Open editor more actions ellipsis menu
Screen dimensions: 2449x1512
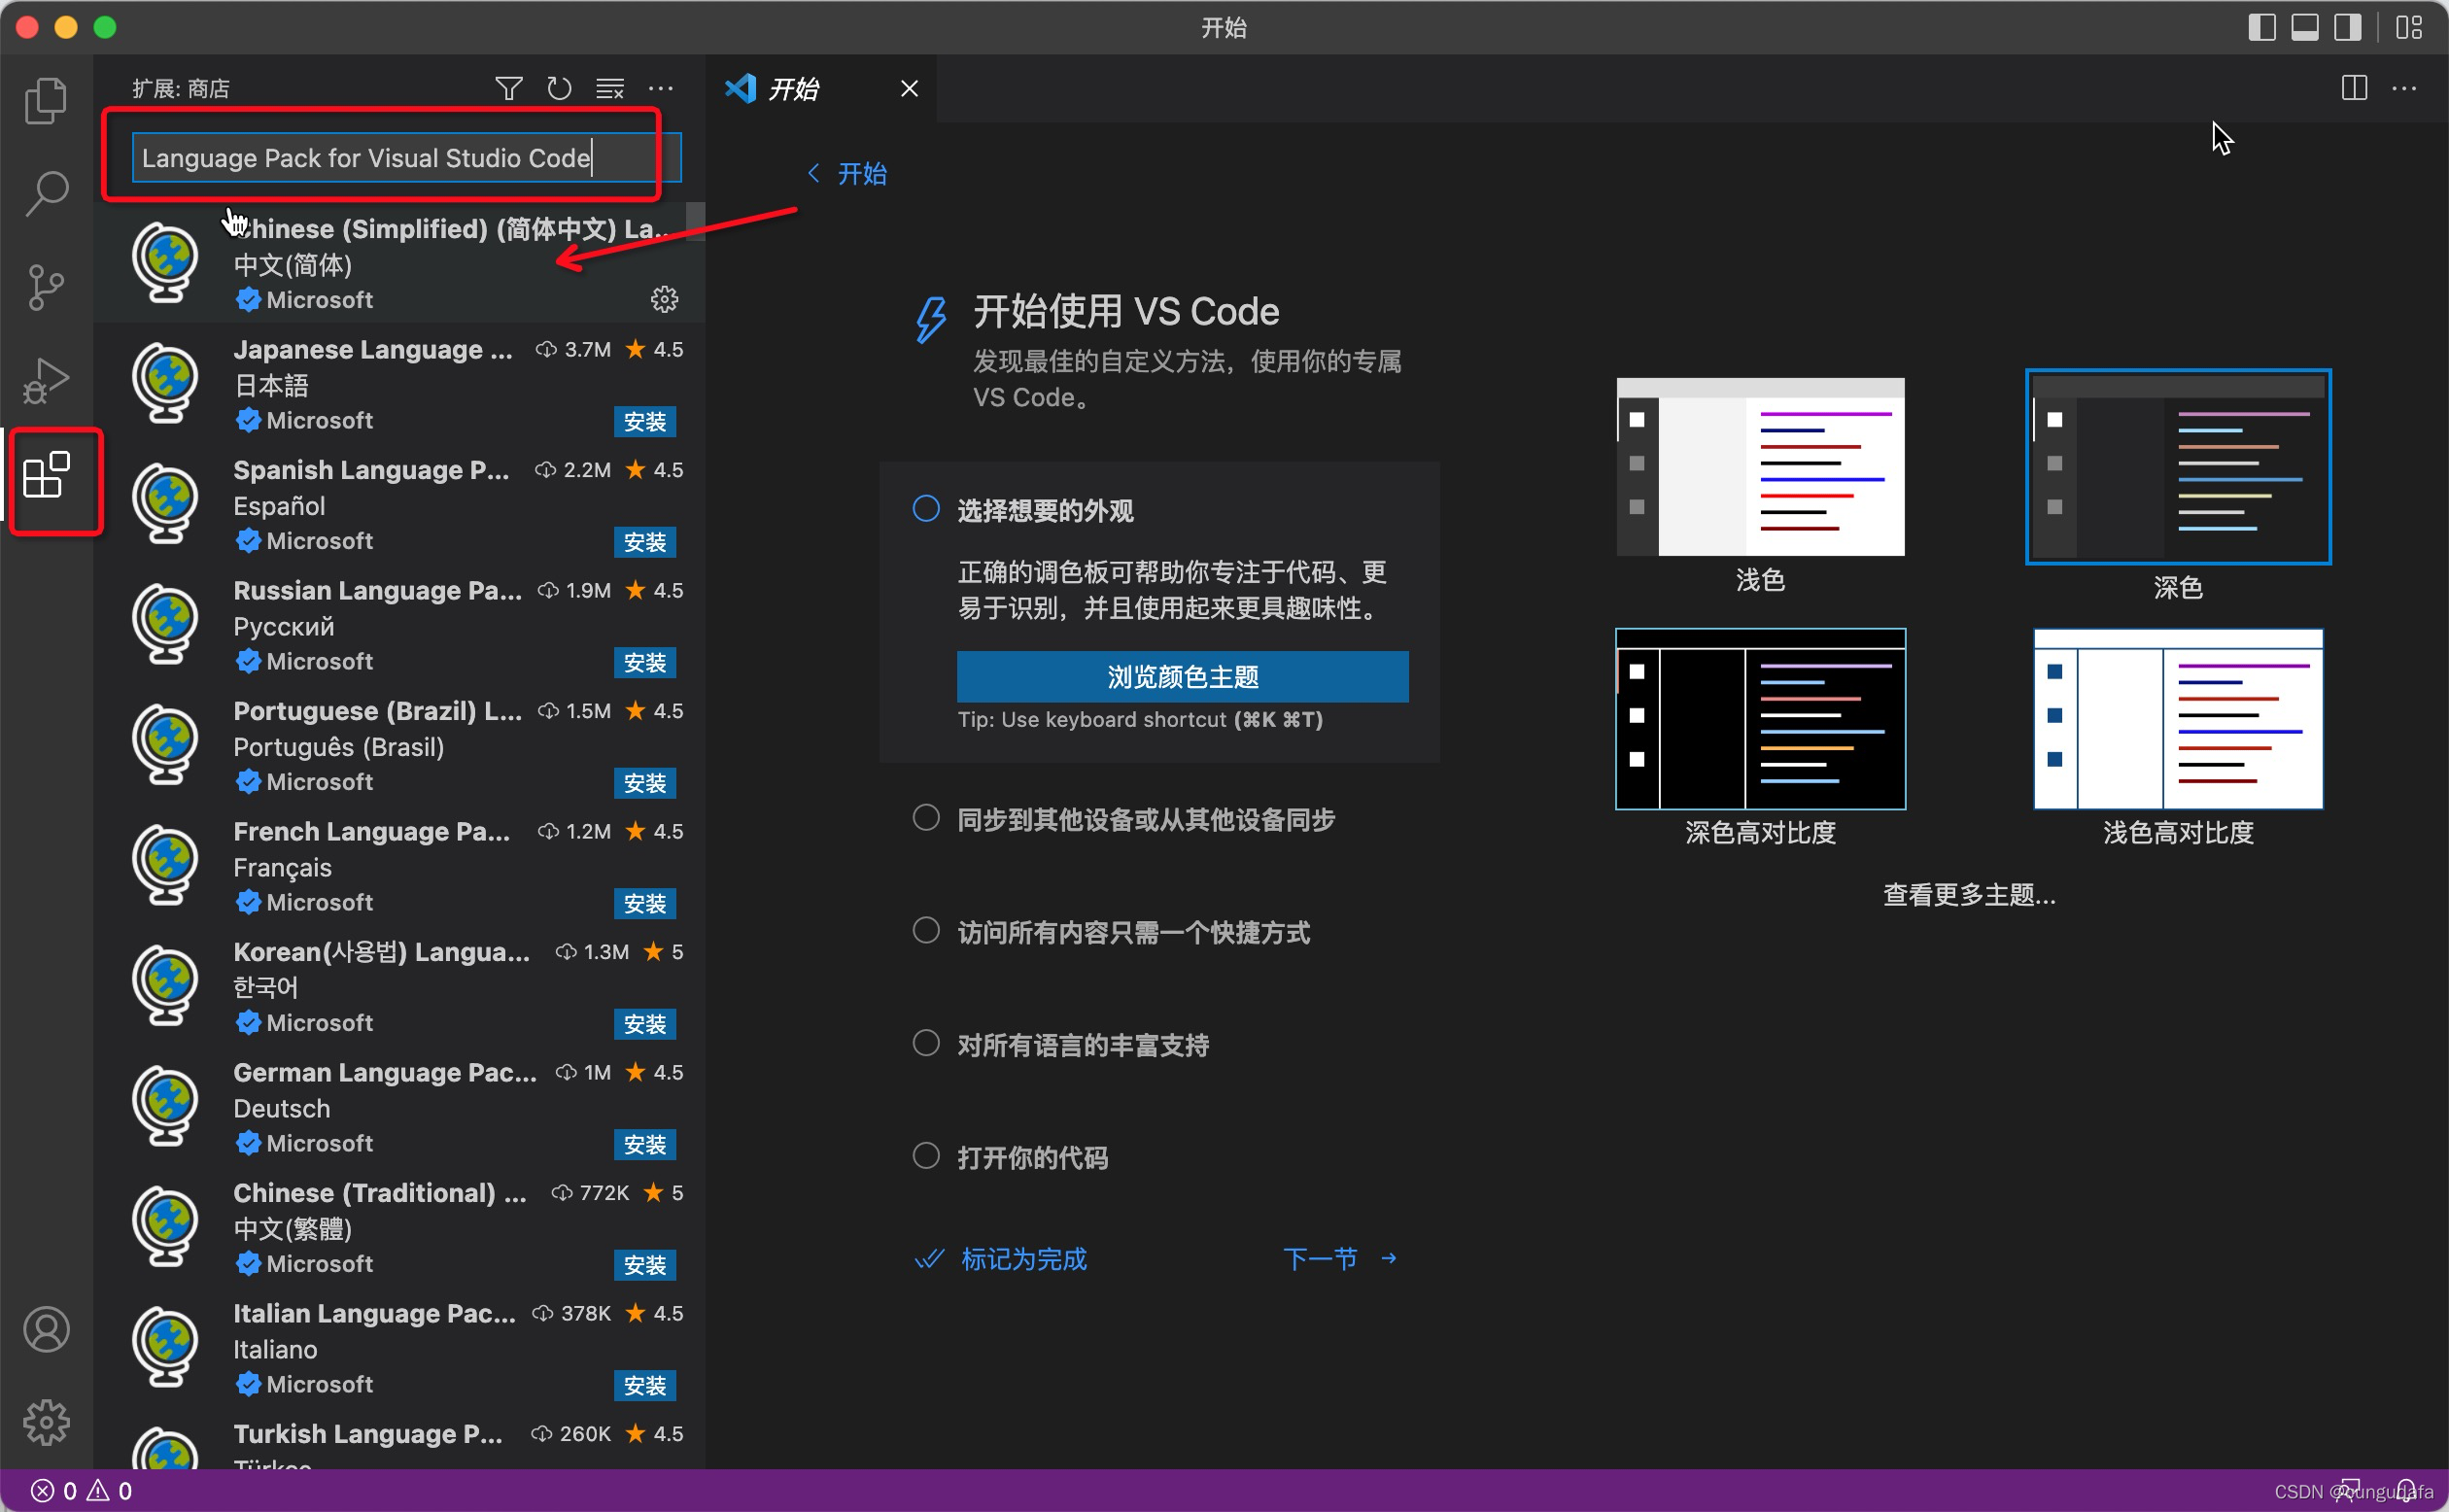pos(2404,89)
